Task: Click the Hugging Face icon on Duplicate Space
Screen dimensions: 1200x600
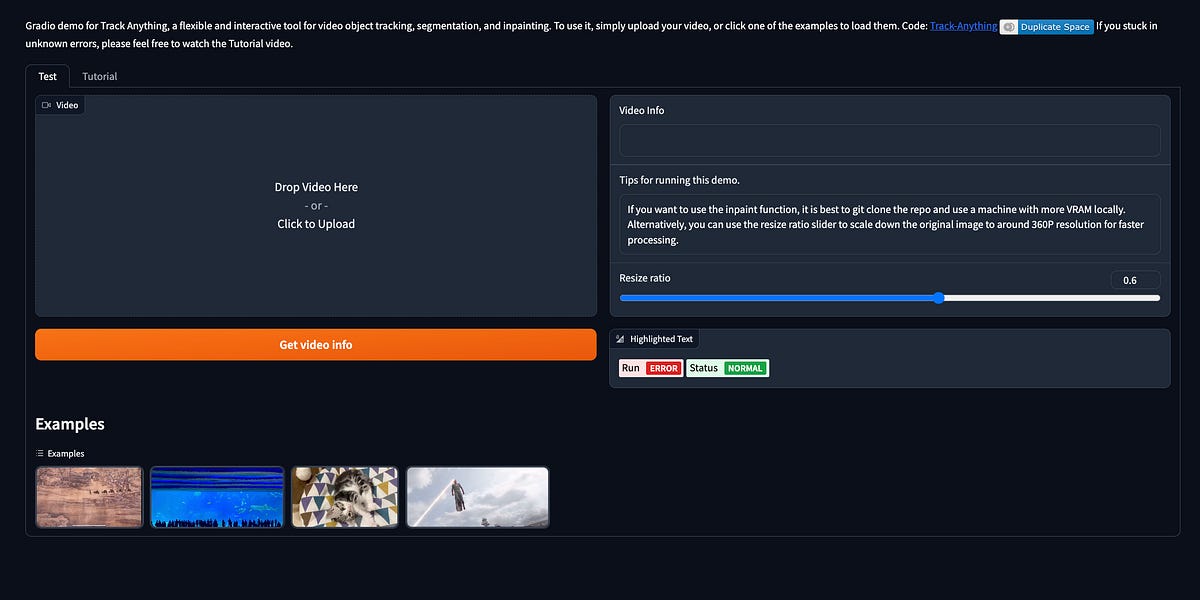Action: (1008, 26)
